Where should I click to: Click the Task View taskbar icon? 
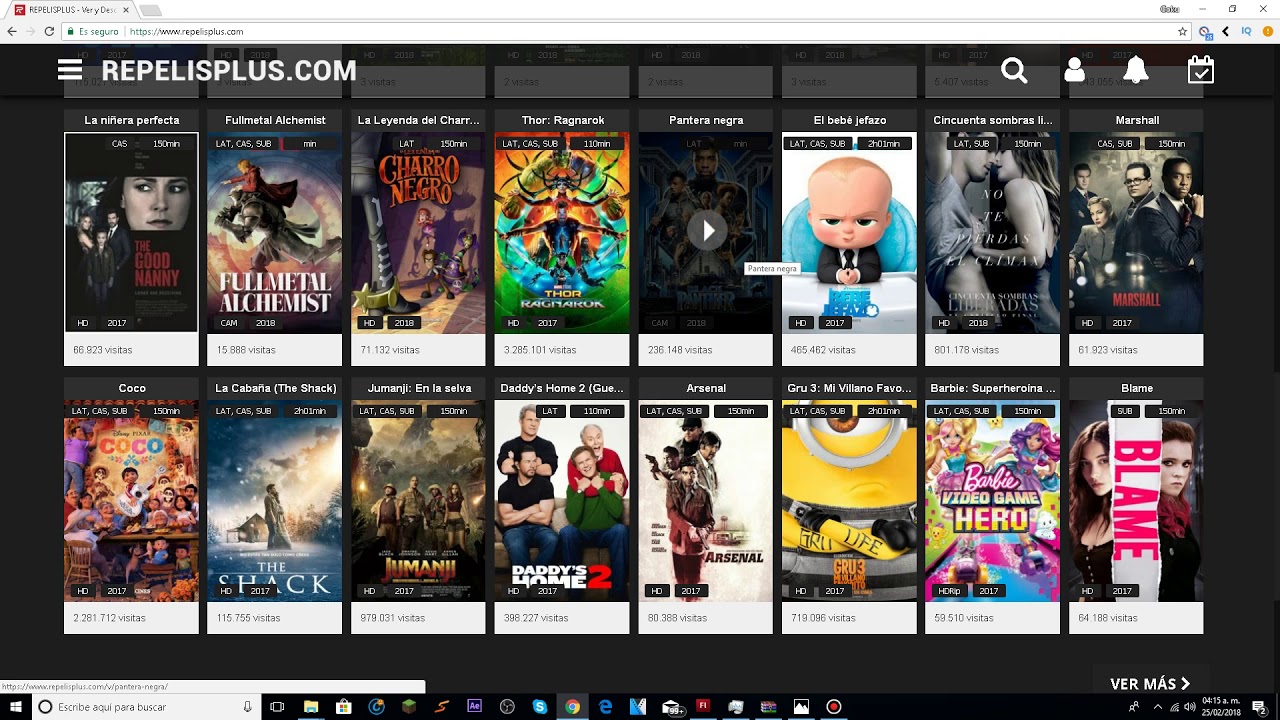[x=277, y=707]
